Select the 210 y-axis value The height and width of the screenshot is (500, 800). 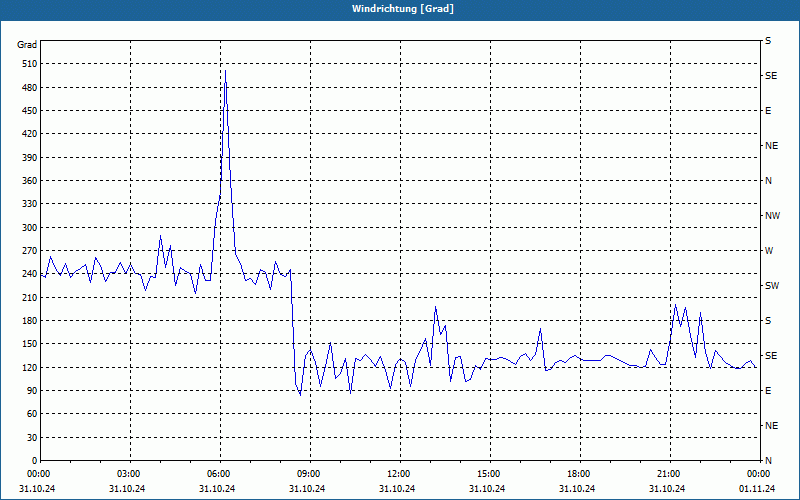tap(30, 297)
